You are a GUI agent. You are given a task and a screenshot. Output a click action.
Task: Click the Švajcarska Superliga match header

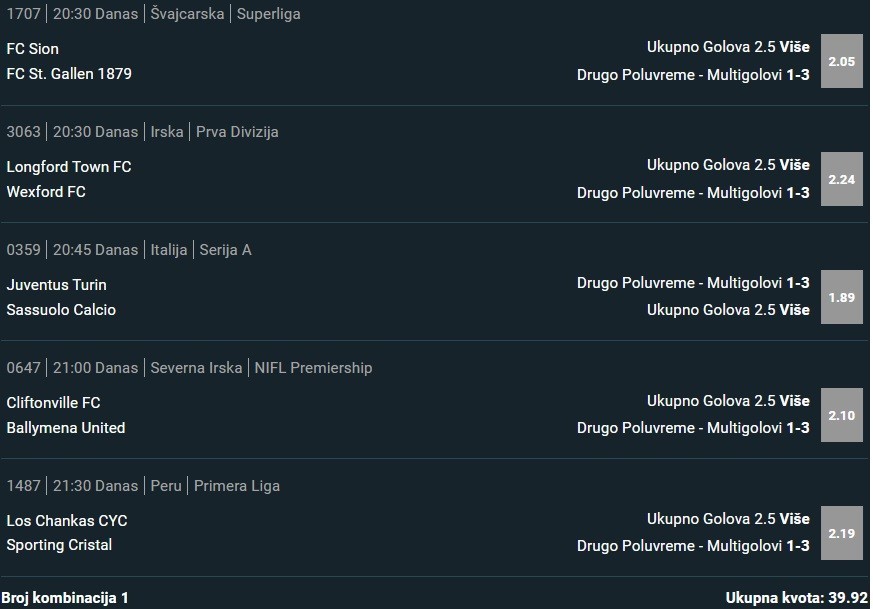tap(225, 14)
